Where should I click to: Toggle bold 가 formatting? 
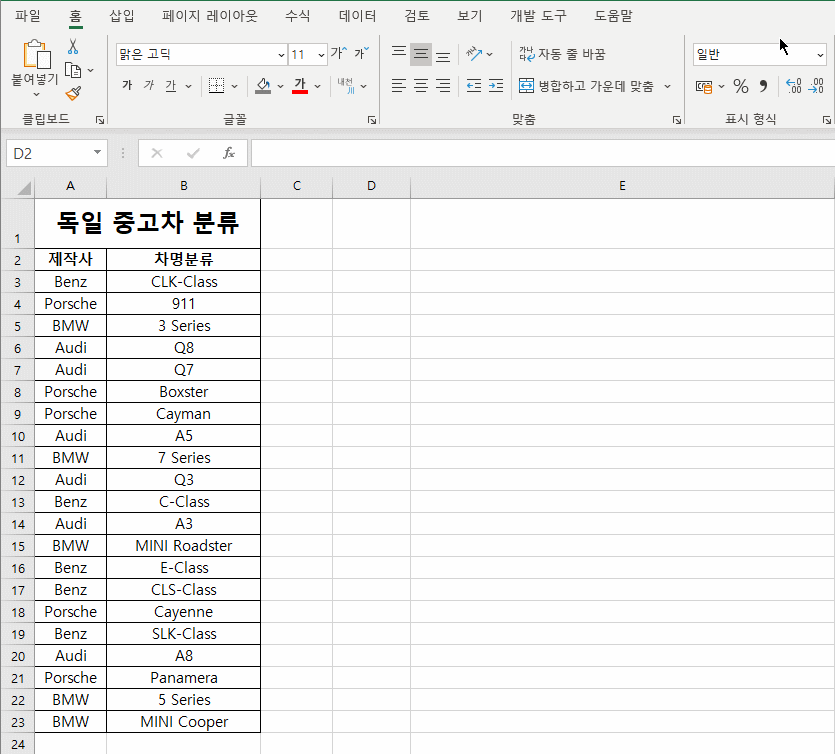click(127, 85)
